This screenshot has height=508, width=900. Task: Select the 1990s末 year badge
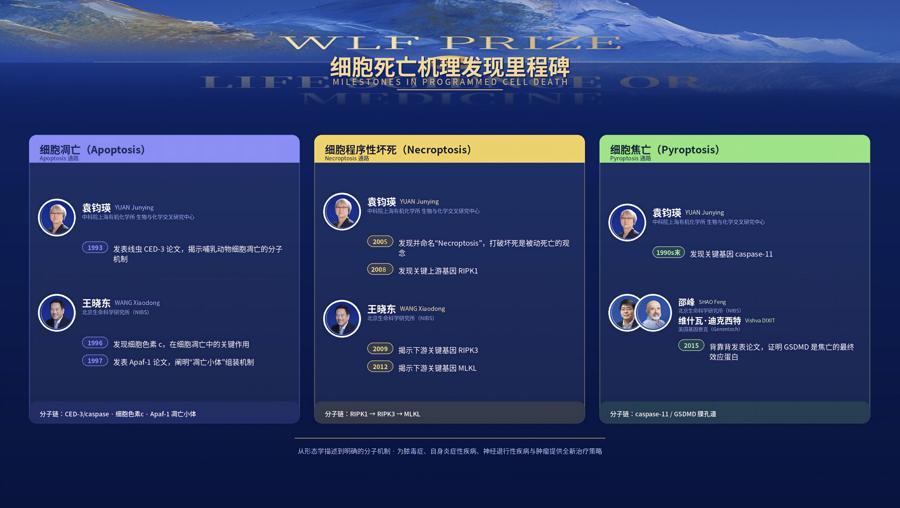coord(668,253)
